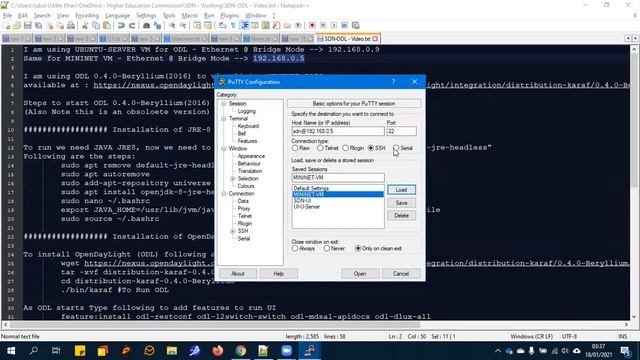The width and height of the screenshot is (640, 360).
Task: Click the Save All toolbar icon
Action: click(x=38, y=25)
